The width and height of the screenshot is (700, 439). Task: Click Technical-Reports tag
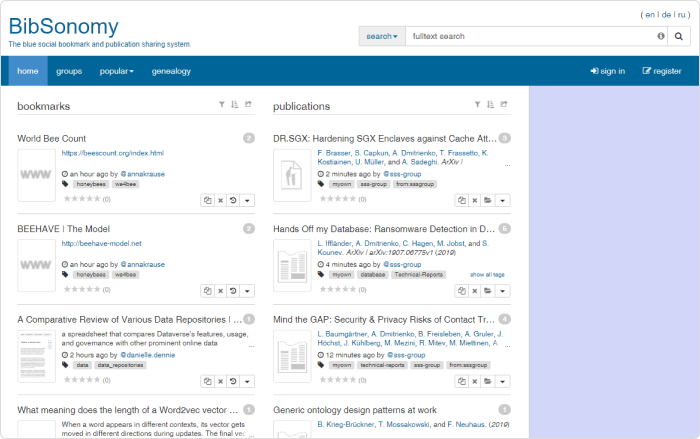tap(418, 275)
